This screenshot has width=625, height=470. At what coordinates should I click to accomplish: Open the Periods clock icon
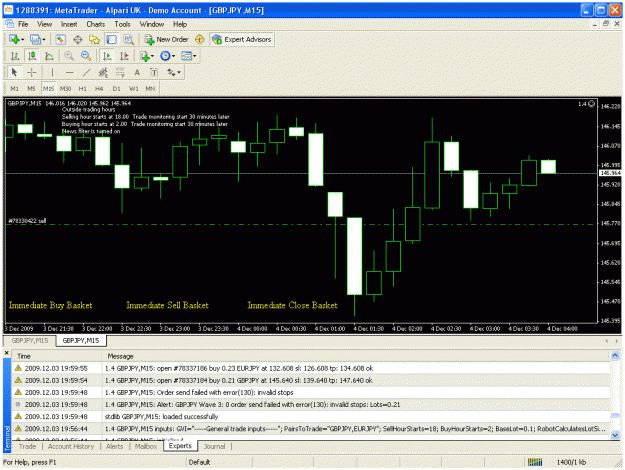[165, 56]
